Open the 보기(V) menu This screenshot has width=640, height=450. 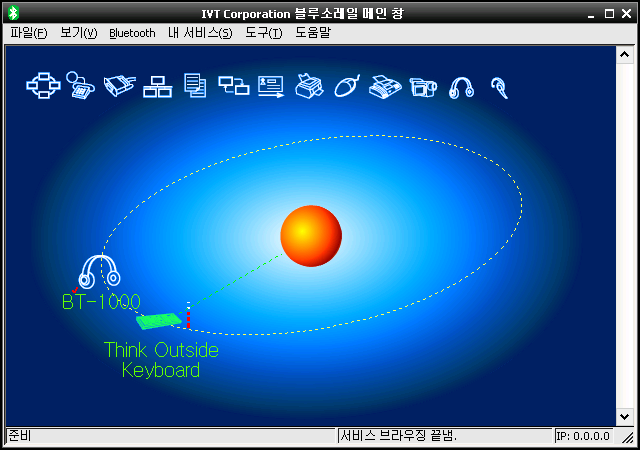(79, 33)
